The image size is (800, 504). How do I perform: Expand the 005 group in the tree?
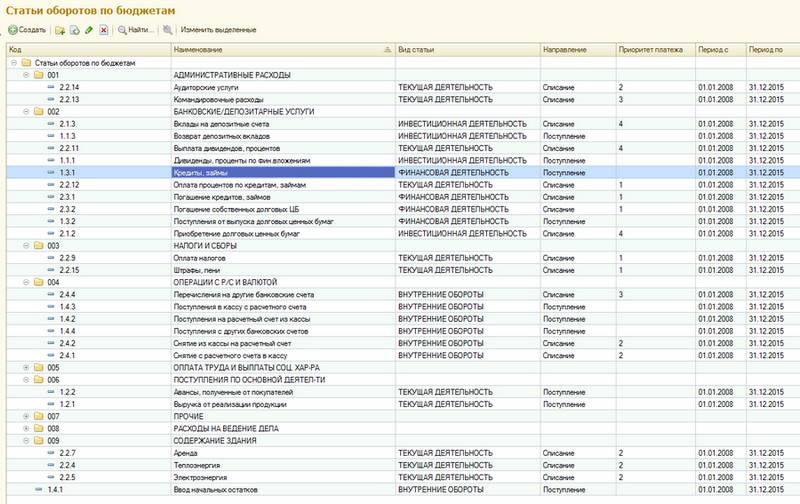[25, 367]
